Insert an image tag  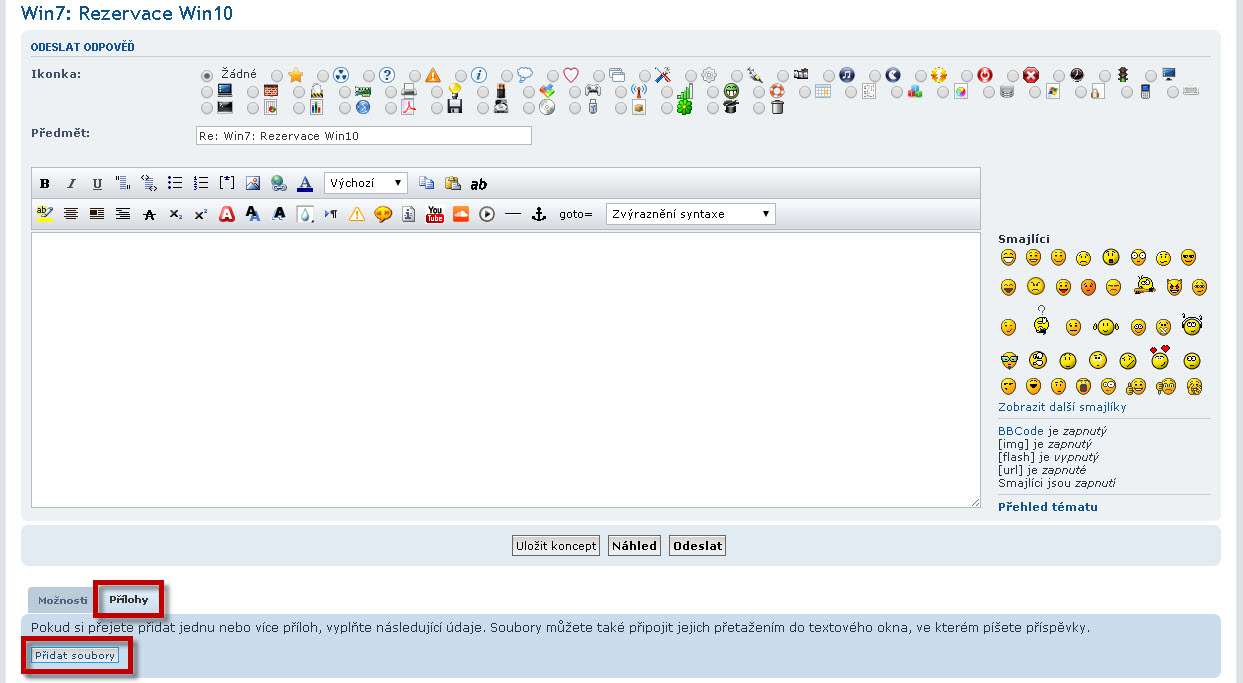pyautogui.click(x=253, y=183)
